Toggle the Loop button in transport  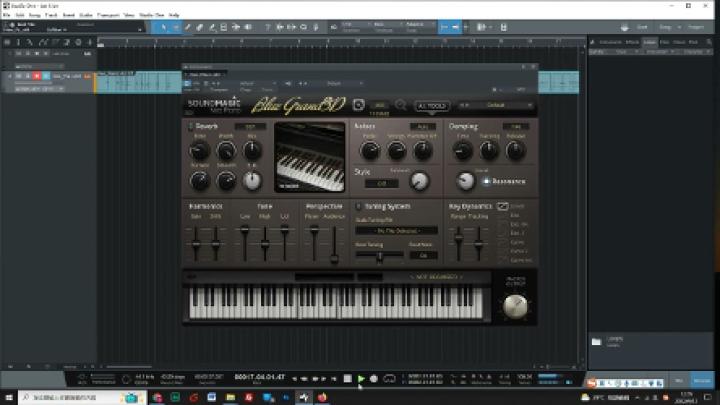point(389,379)
